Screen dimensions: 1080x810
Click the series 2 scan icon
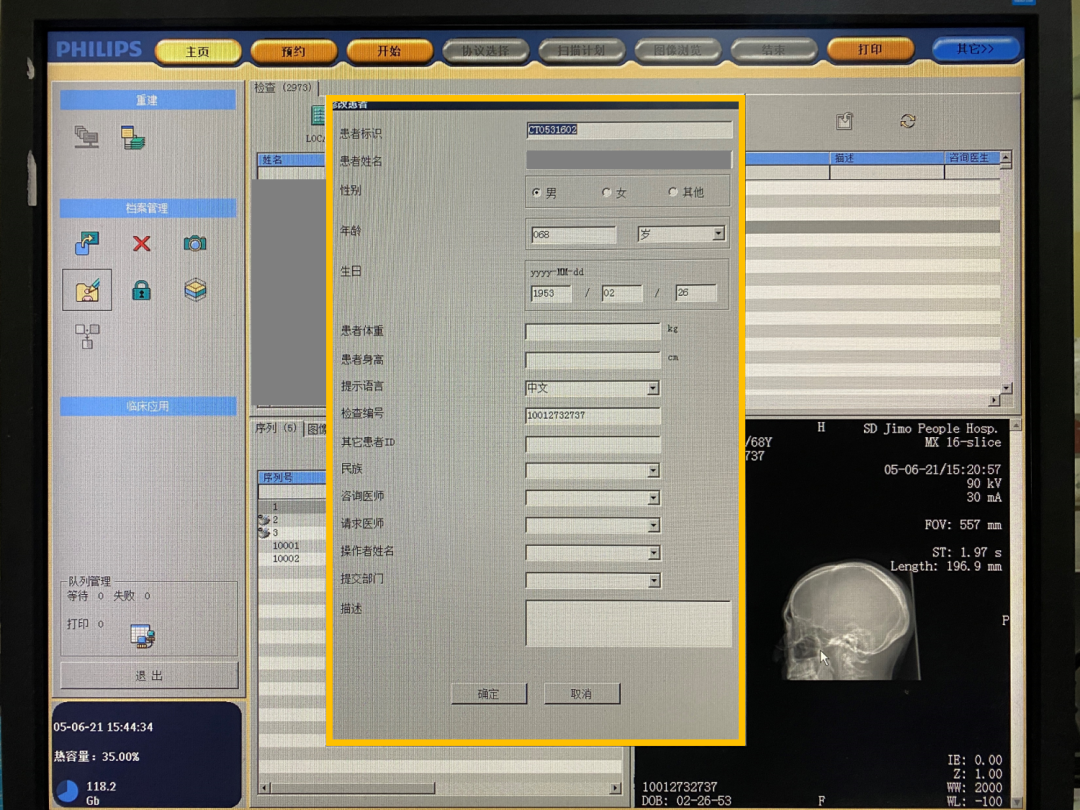[x=264, y=520]
